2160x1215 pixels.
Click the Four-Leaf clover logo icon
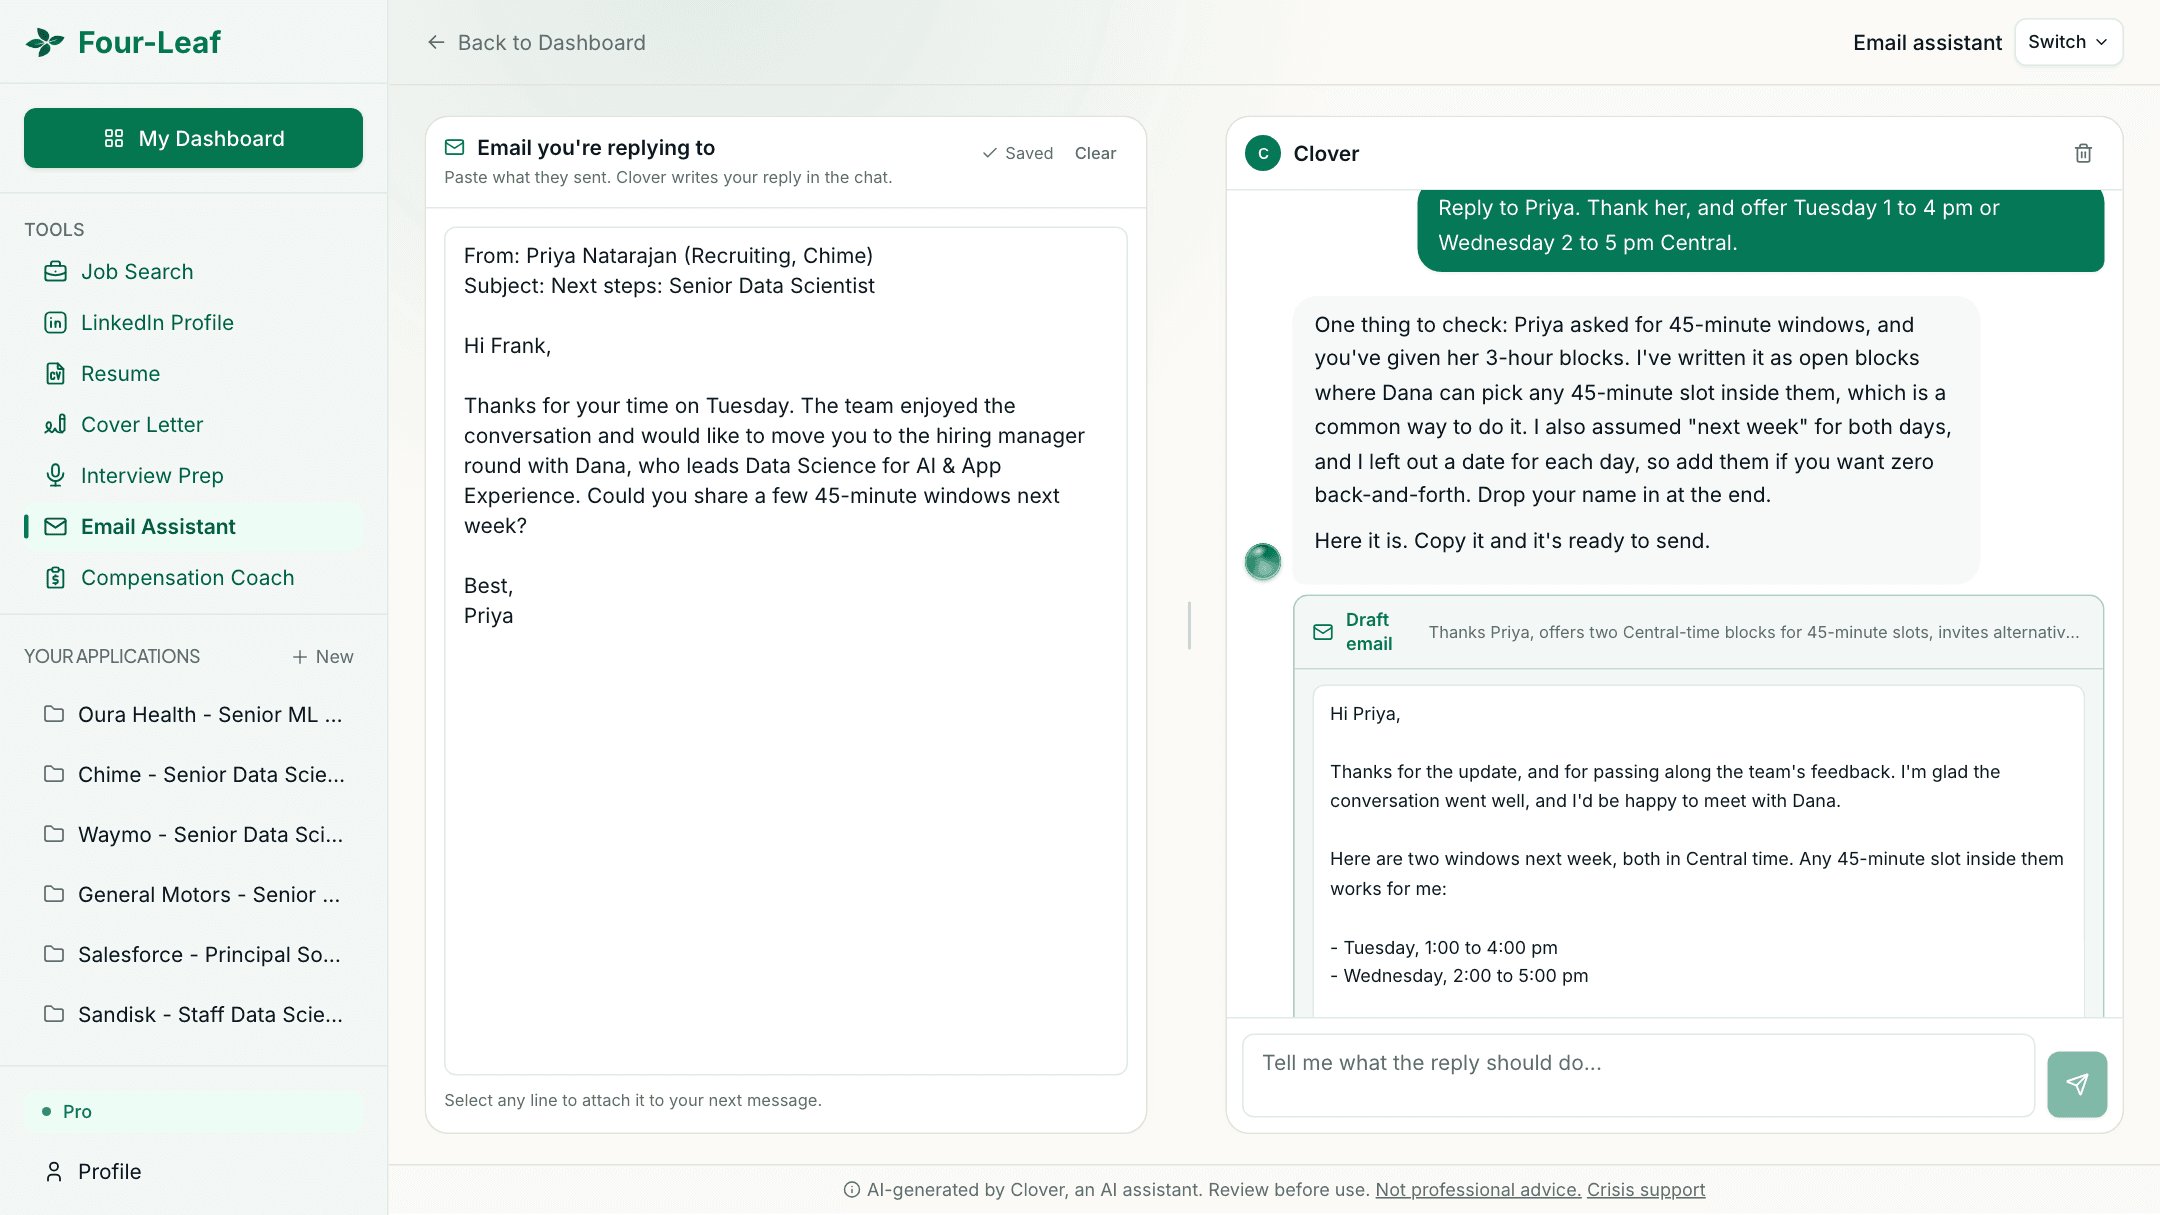(45, 42)
